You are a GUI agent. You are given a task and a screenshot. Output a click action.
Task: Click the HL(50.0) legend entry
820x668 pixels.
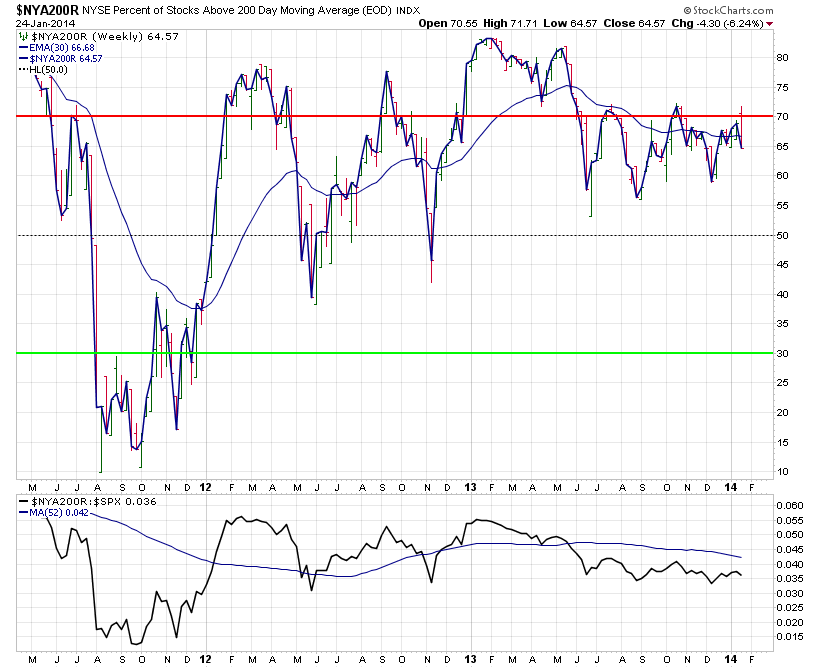click(43, 70)
